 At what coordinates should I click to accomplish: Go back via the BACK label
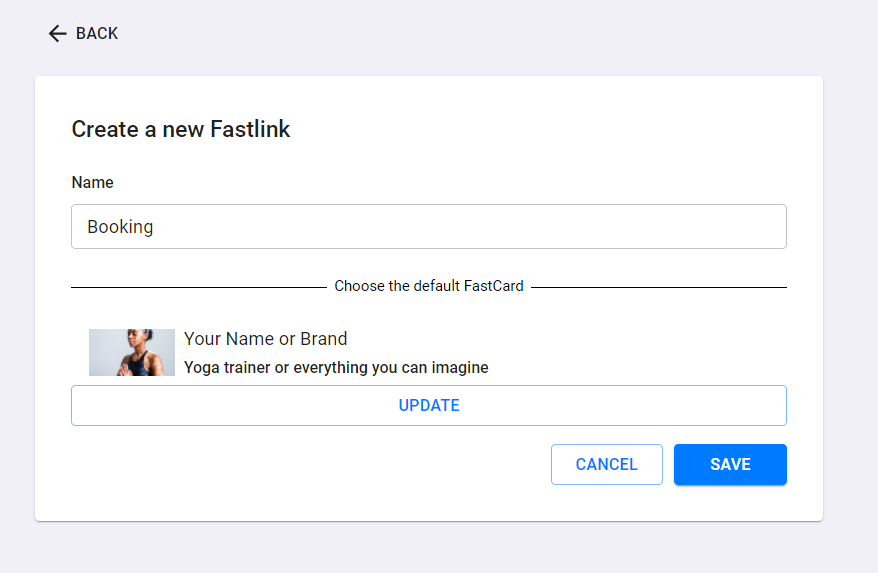coord(97,34)
